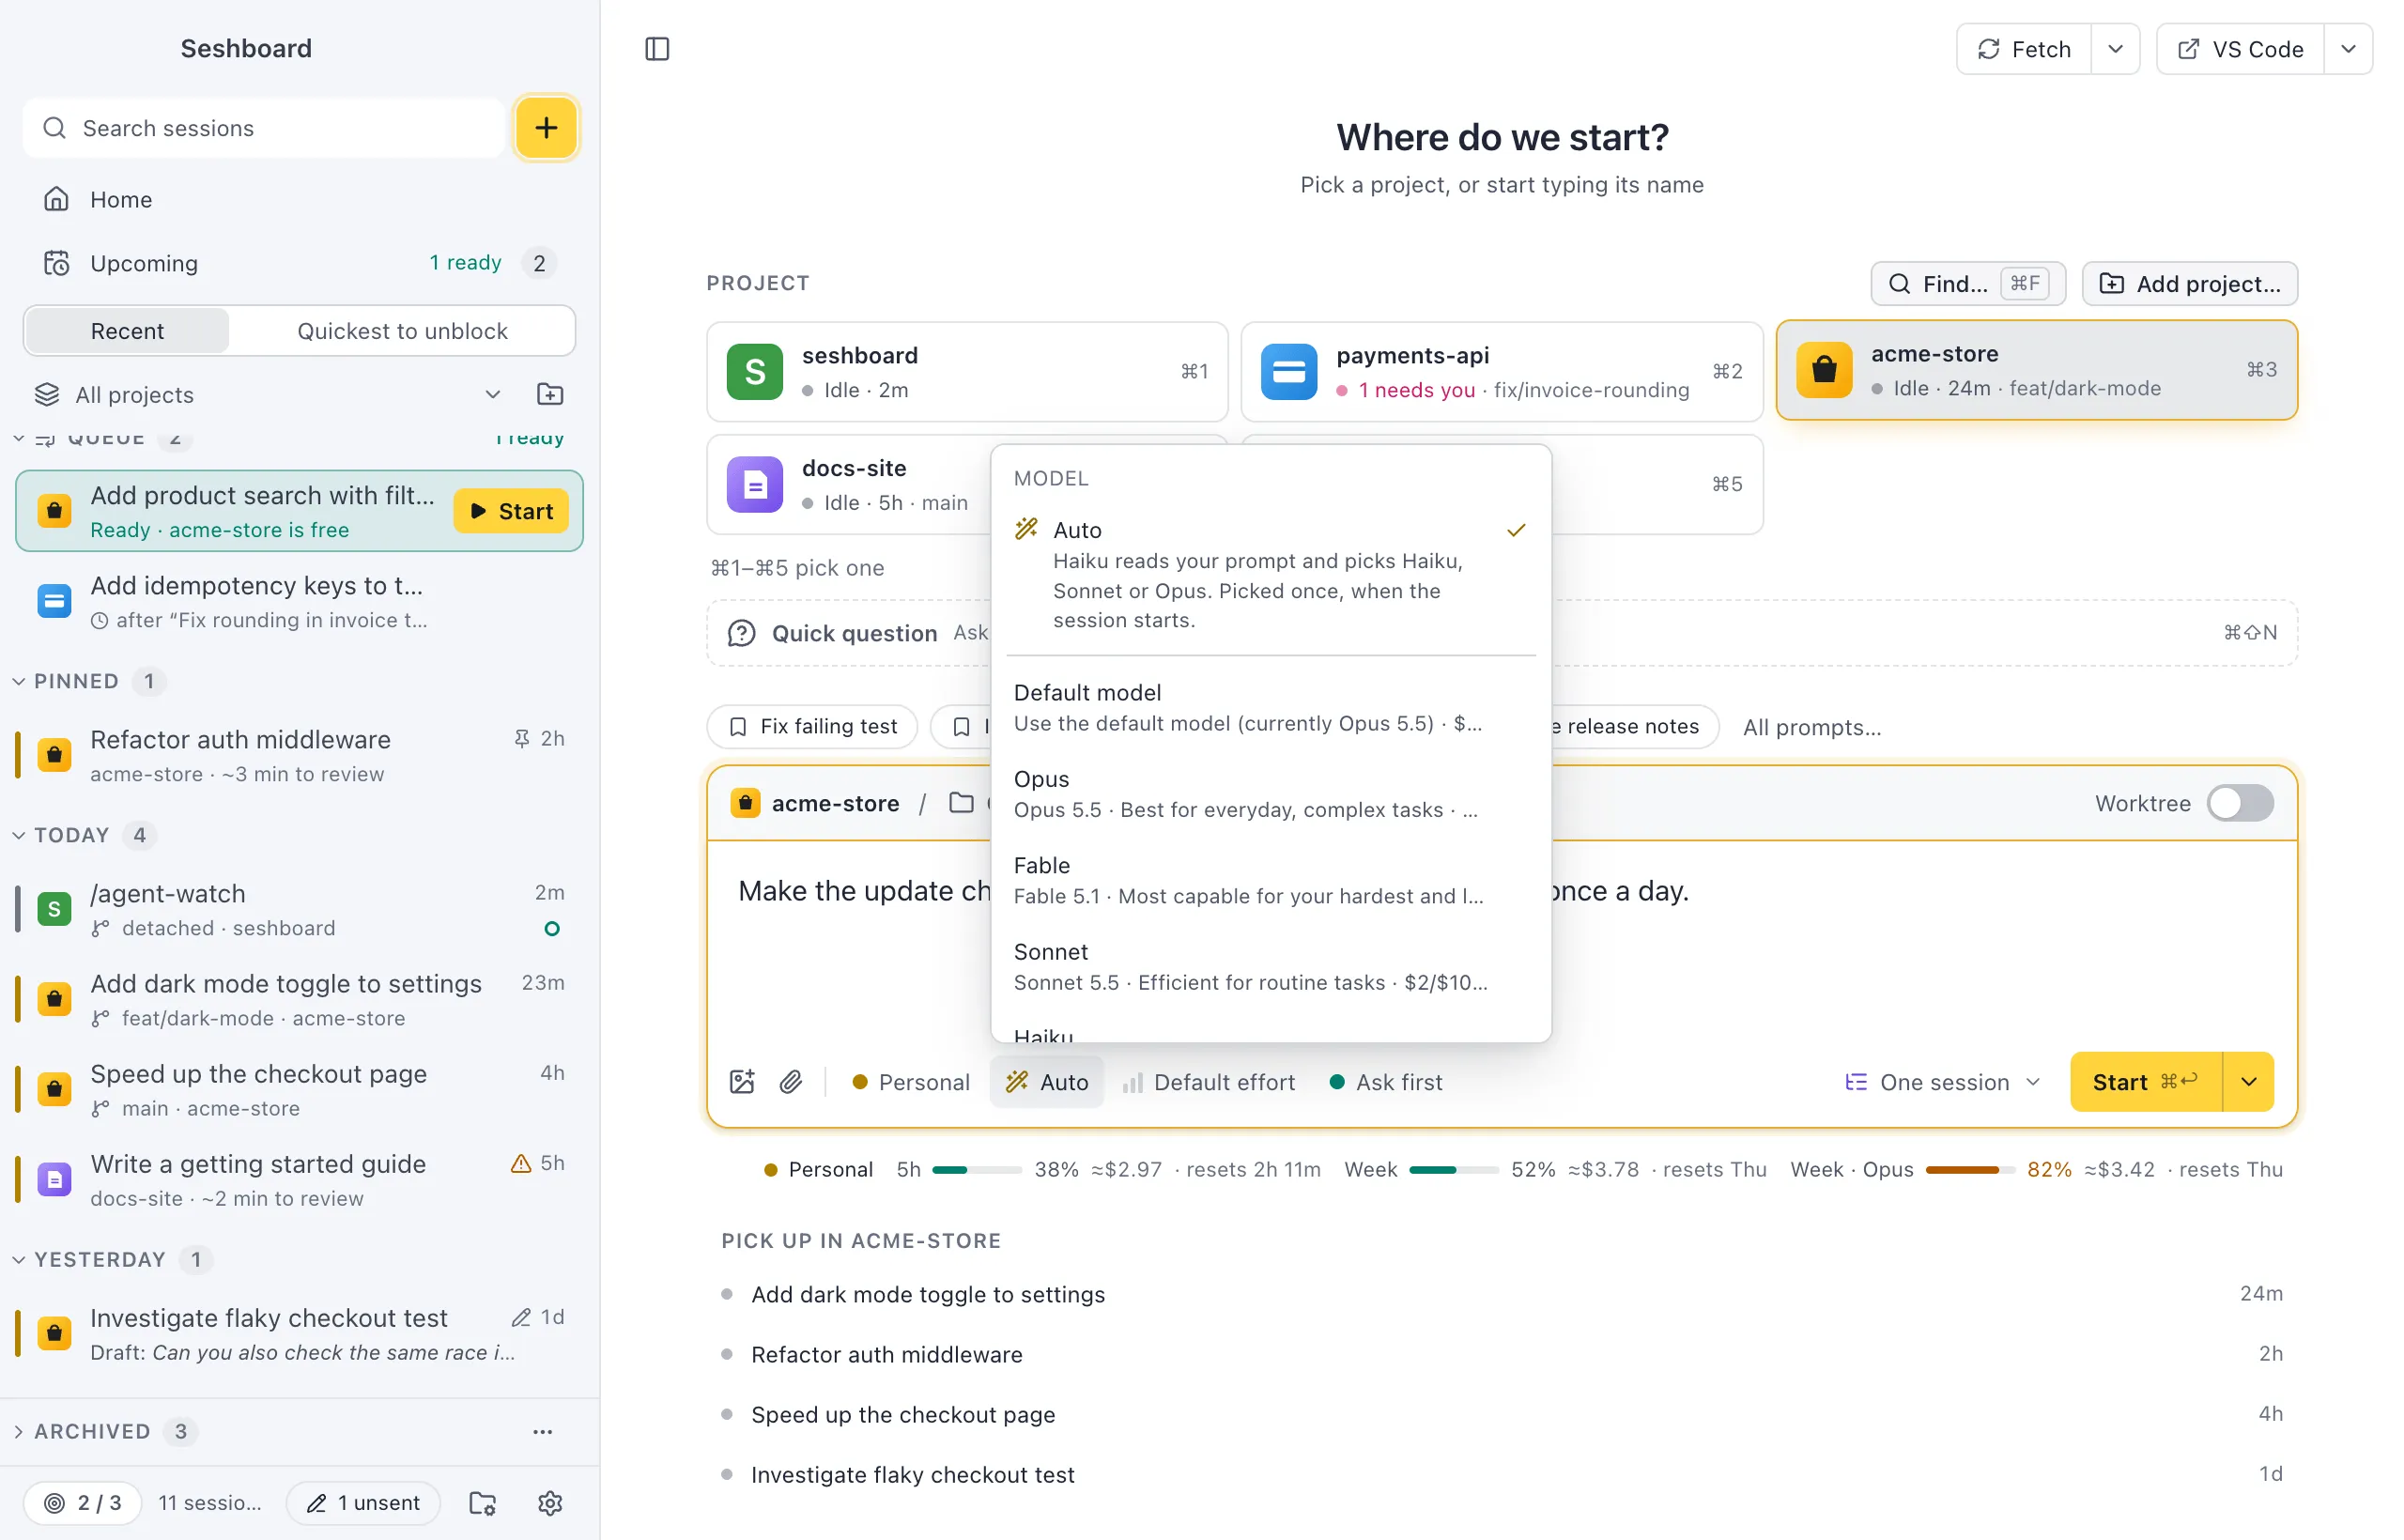Click the Add project... button
2404x1540 pixels.
[x=2190, y=284]
